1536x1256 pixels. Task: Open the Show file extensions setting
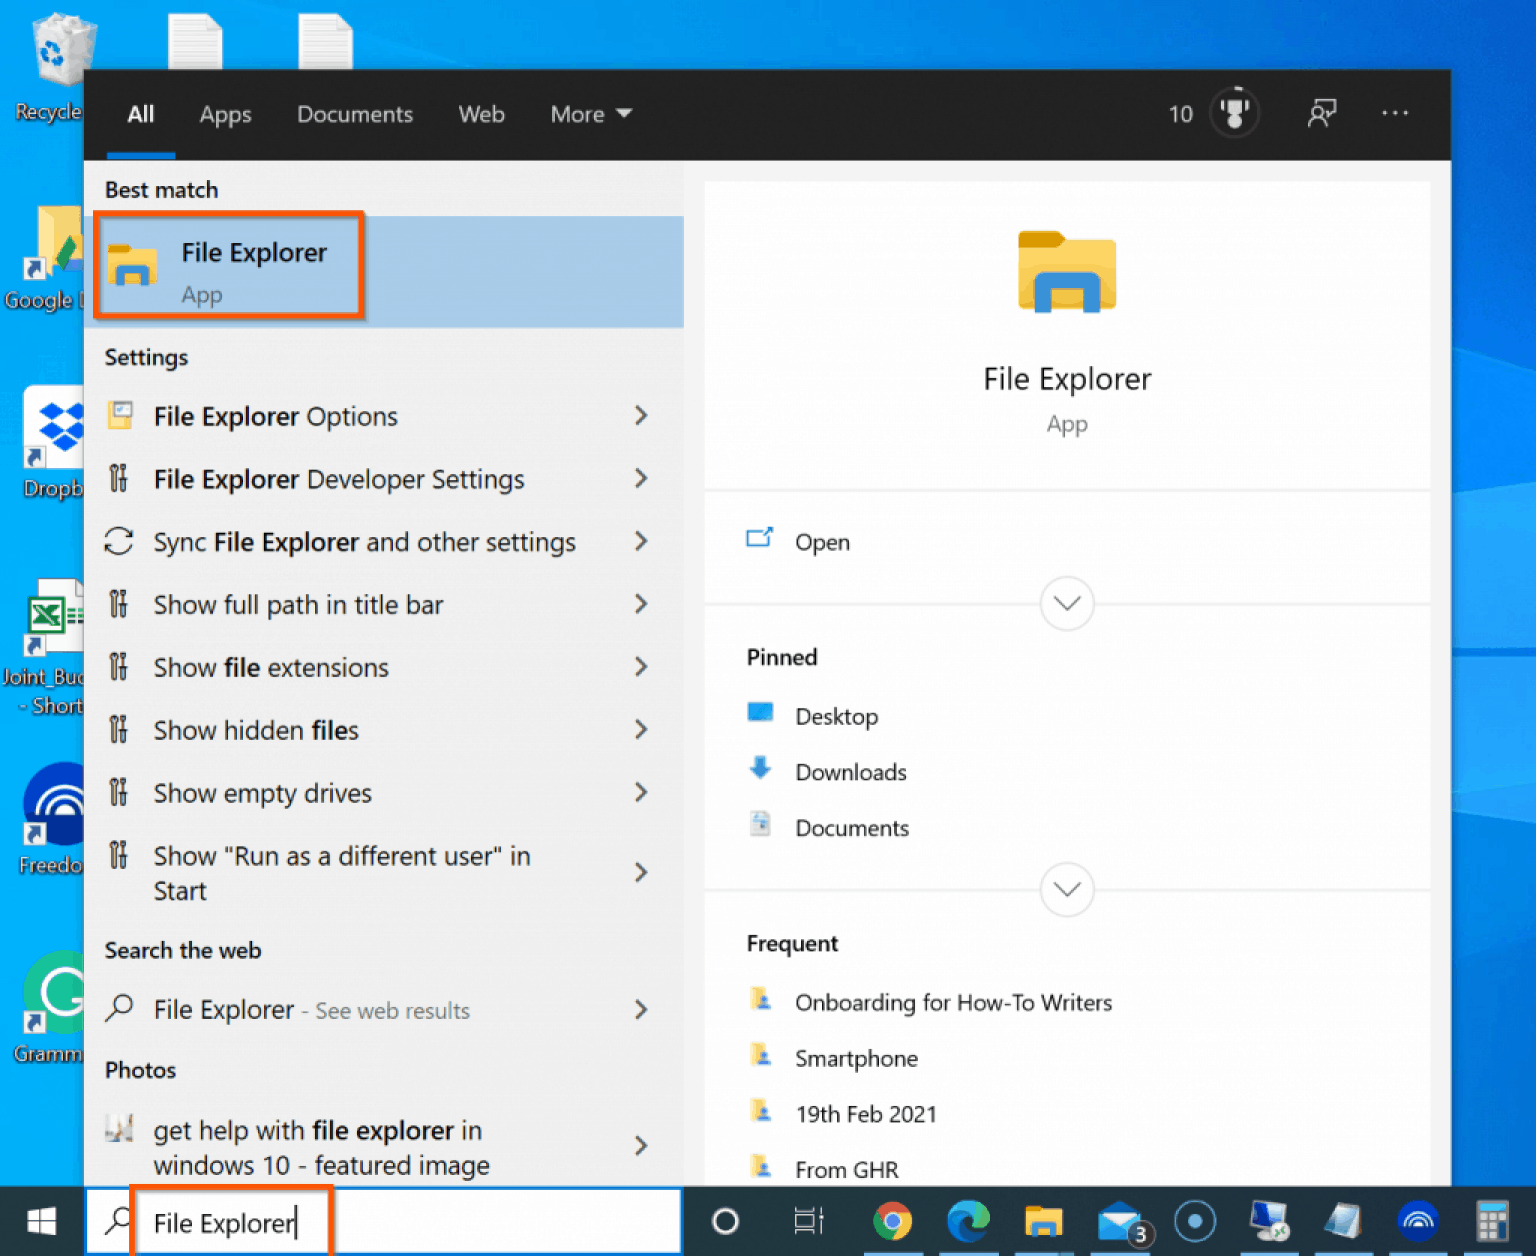coord(270,667)
